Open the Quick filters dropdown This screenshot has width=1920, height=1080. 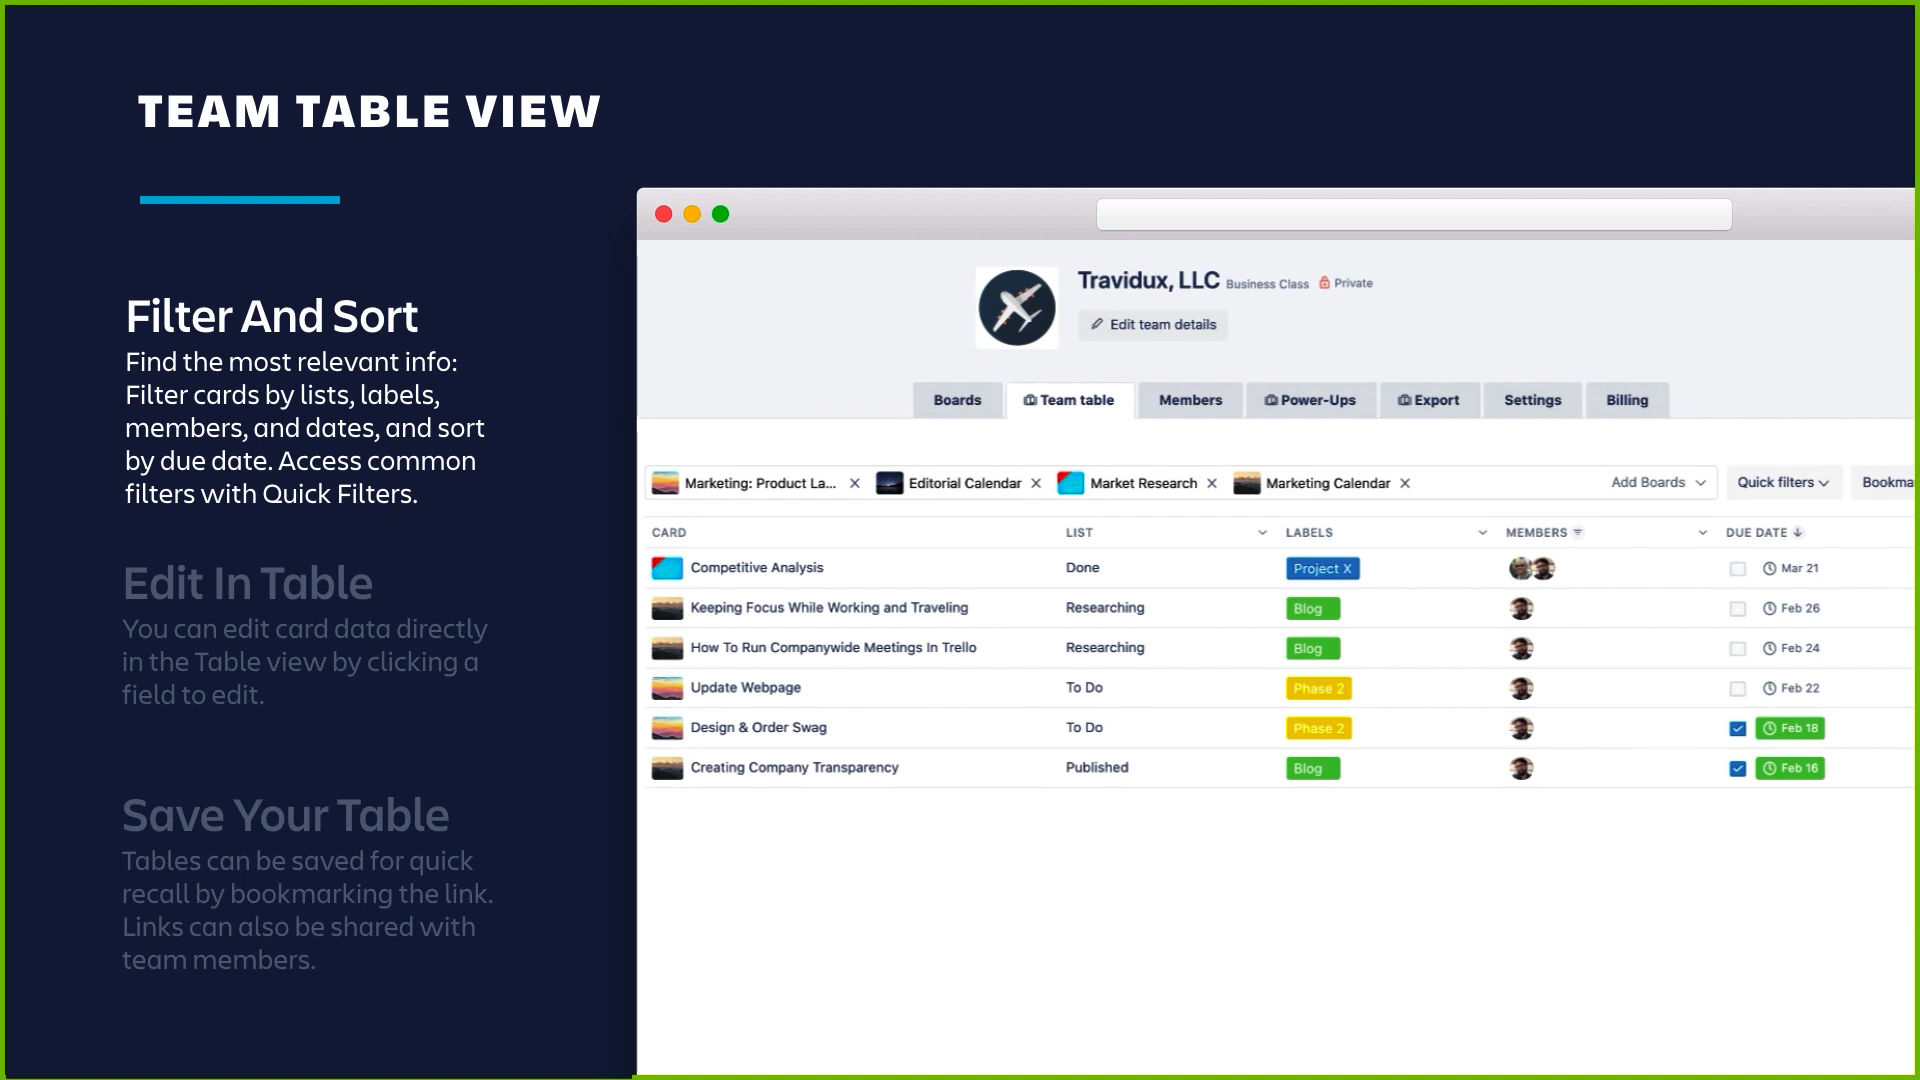(1782, 483)
